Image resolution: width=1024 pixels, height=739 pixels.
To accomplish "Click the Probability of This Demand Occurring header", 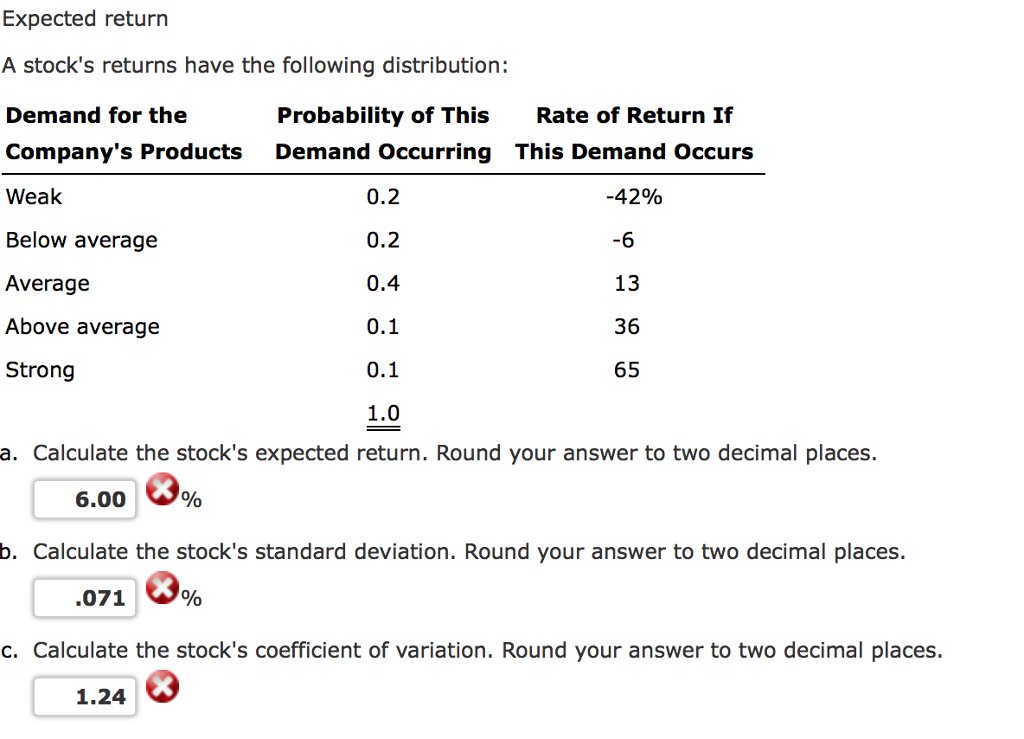I will pyautogui.click(x=383, y=133).
